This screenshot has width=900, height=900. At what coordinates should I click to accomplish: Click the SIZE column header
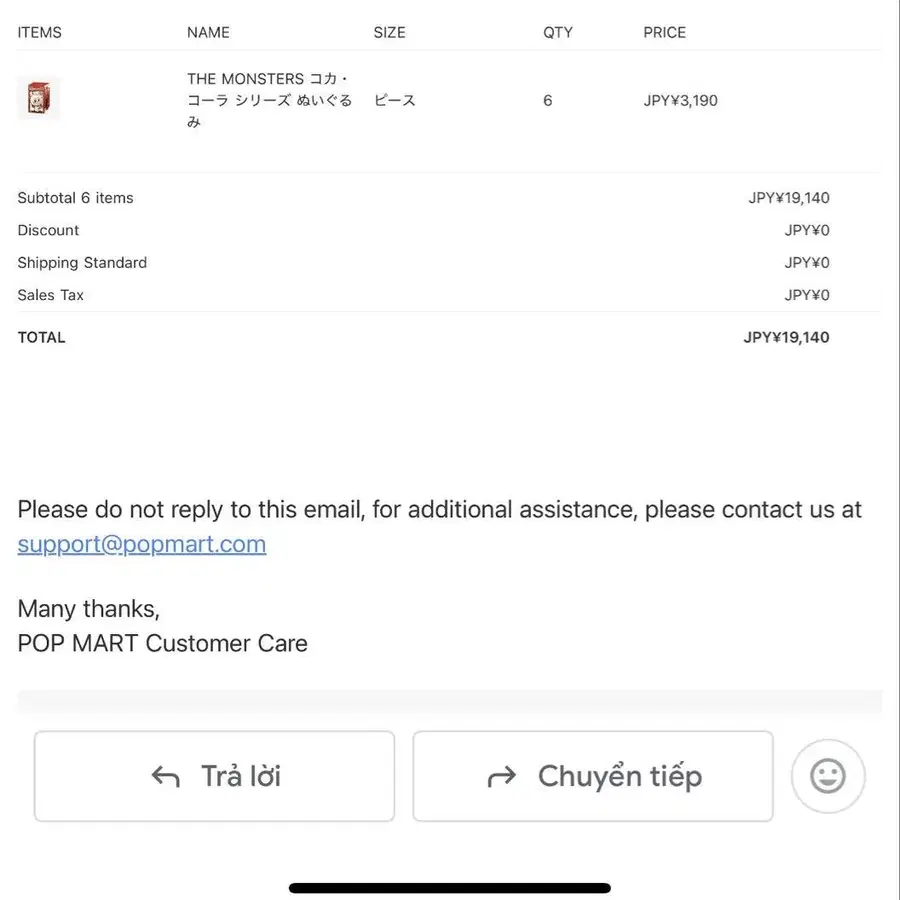[390, 32]
